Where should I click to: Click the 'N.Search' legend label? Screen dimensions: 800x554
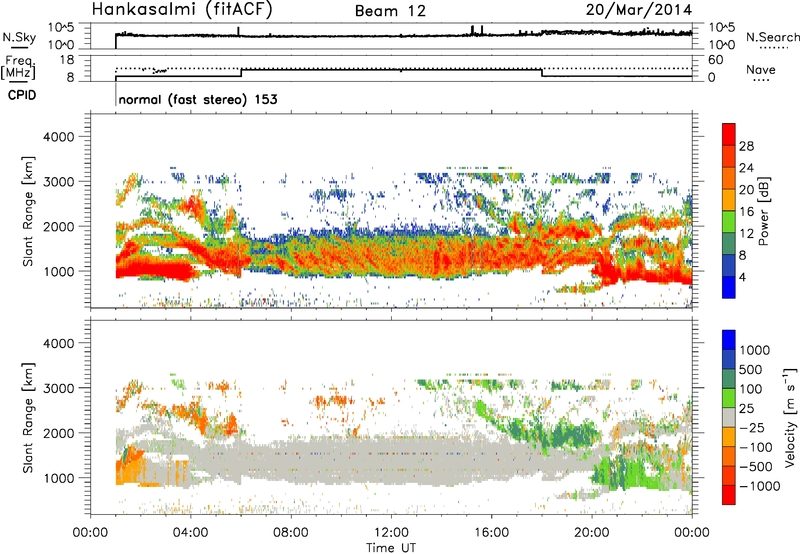point(773,37)
